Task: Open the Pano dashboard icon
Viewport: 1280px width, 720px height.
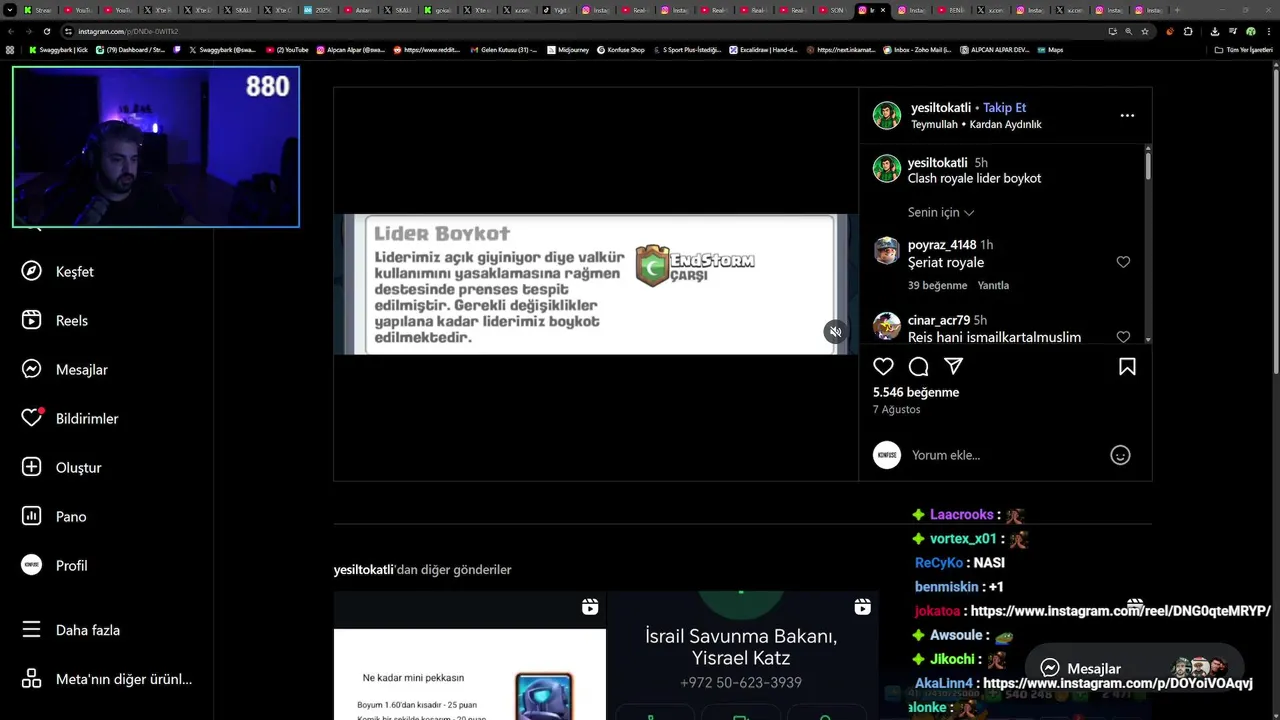Action: point(32,516)
